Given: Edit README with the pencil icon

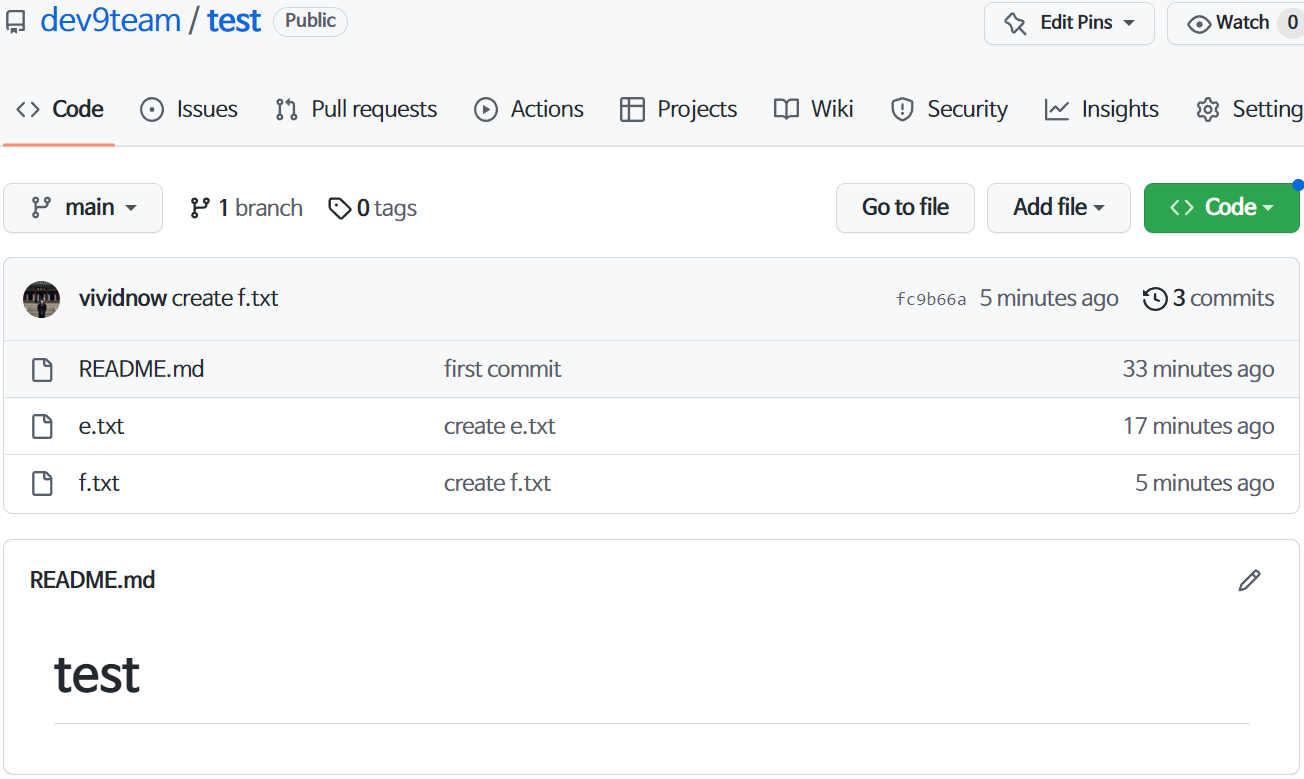Looking at the screenshot, I should pyautogui.click(x=1249, y=580).
